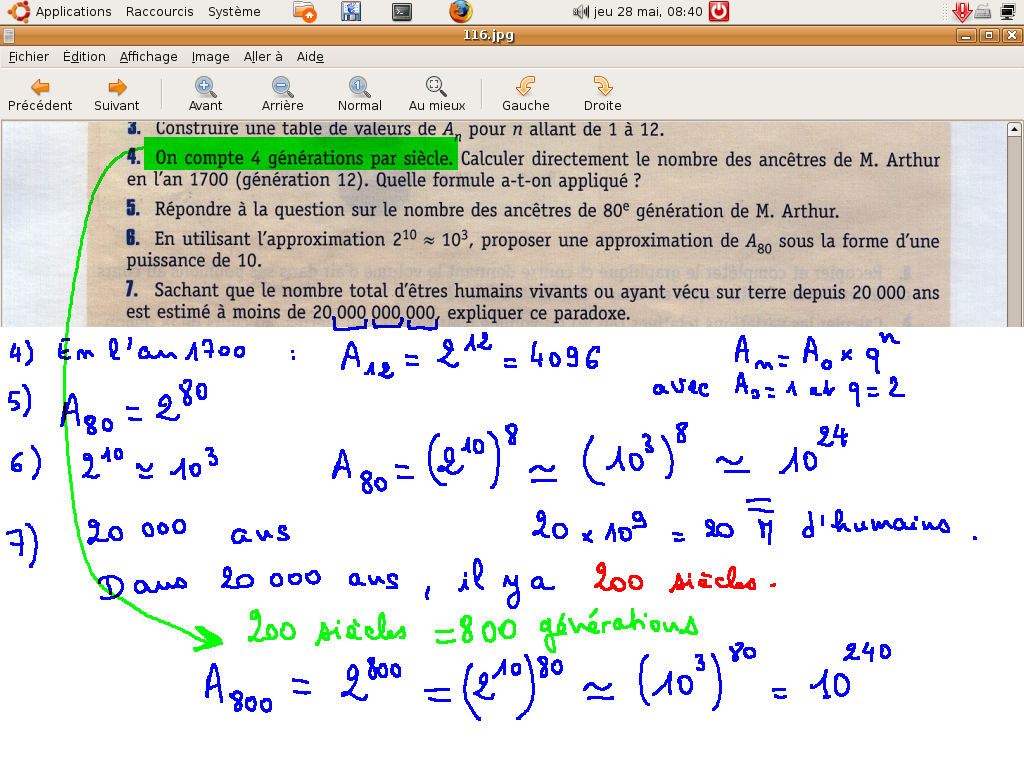
Task: Click the volume speaker icon
Action: (581, 12)
